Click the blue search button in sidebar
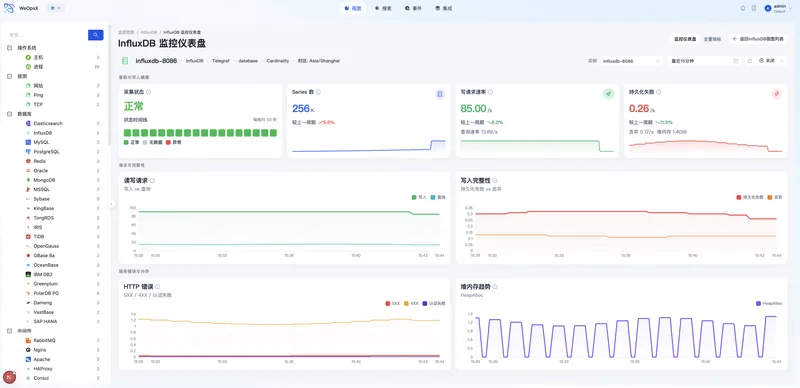This screenshot has width=800, height=388. (x=95, y=35)
